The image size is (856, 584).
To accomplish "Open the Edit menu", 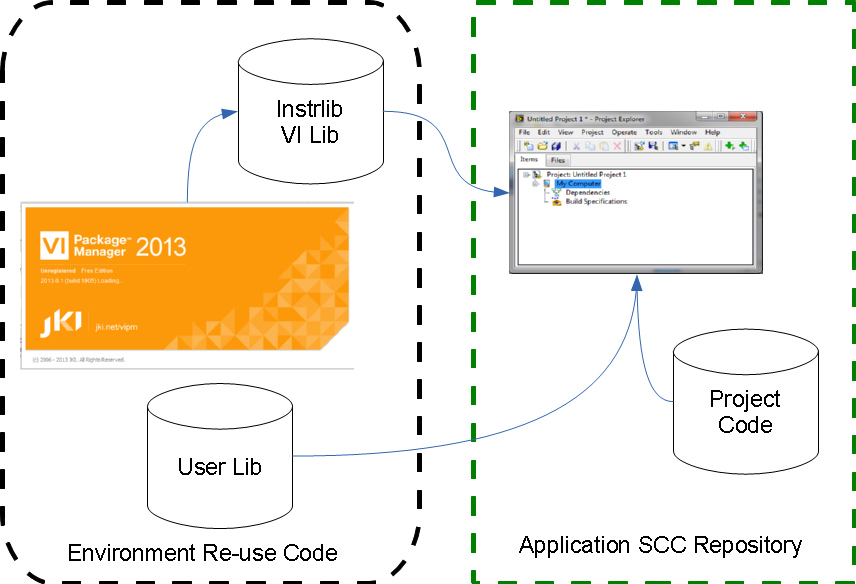I will click(544, 132).
